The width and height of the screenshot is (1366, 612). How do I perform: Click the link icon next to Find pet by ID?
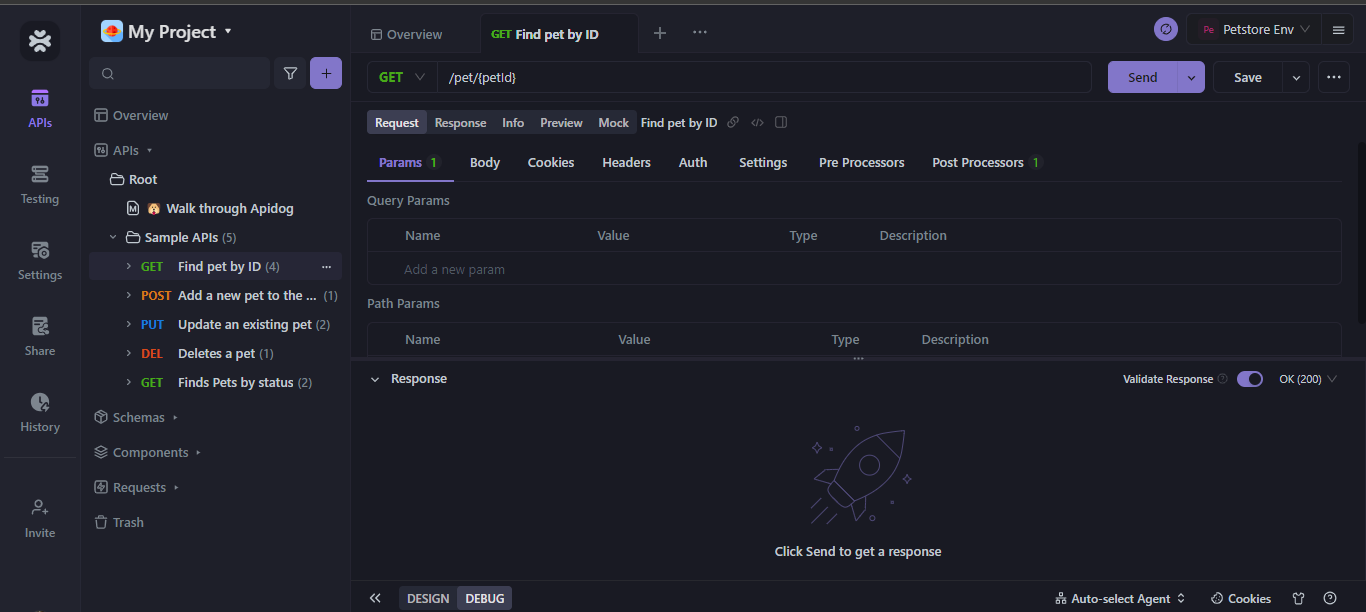[733, 123]
